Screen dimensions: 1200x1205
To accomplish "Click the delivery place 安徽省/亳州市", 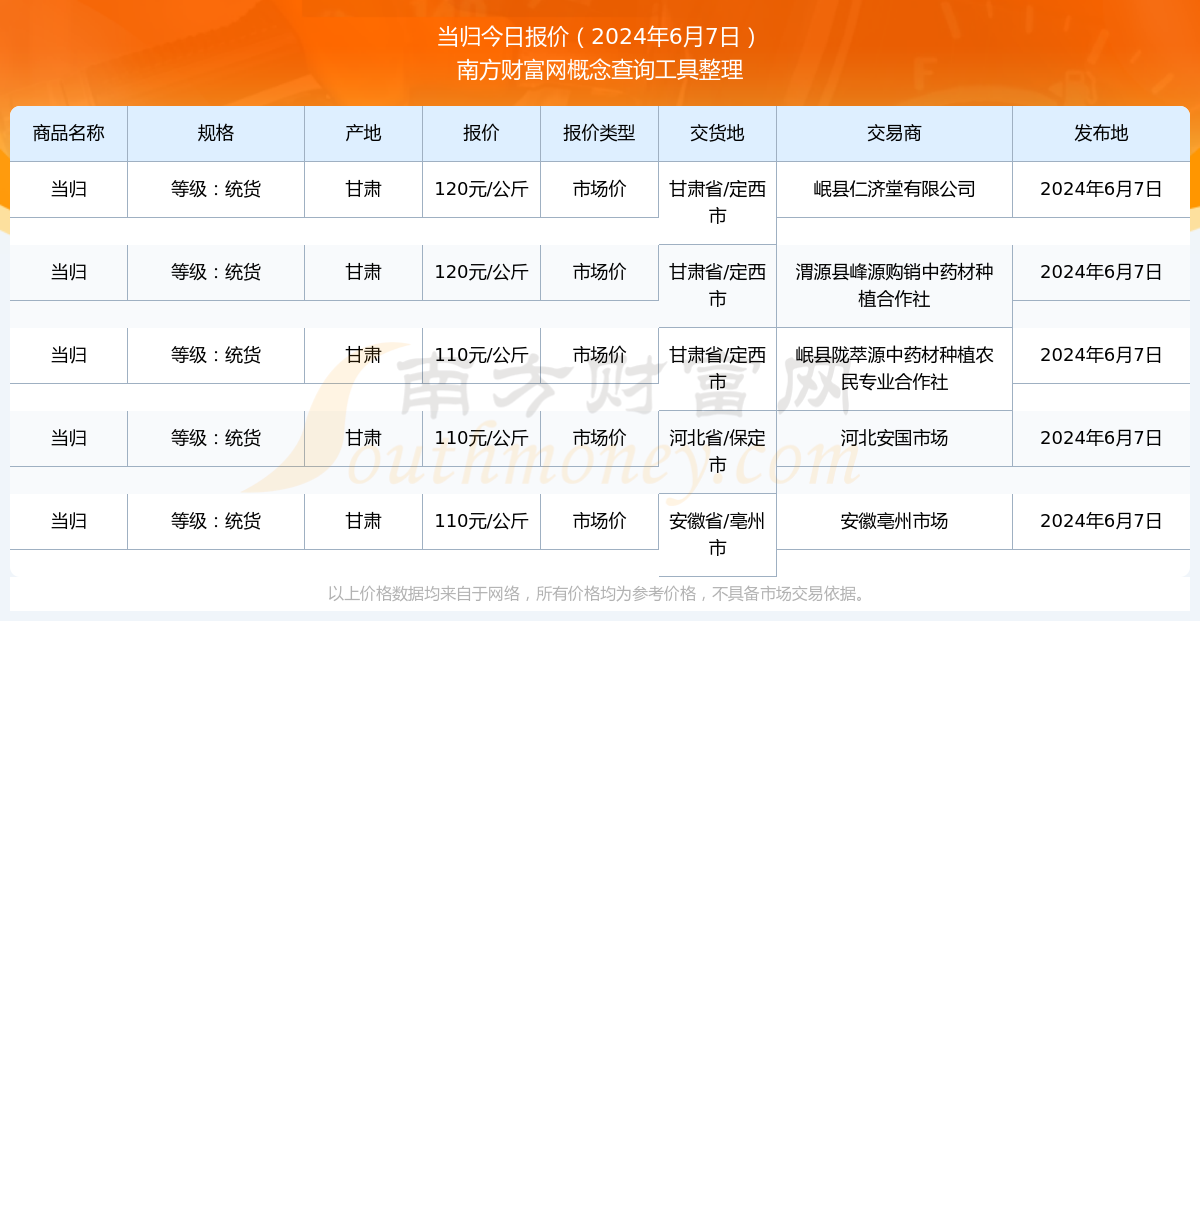I will click(x=717, y=534).
